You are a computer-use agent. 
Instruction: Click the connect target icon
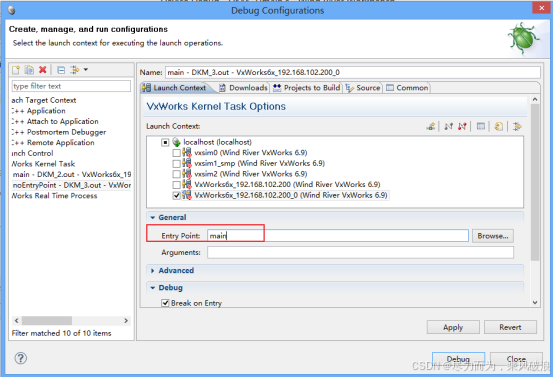[448, 126]
